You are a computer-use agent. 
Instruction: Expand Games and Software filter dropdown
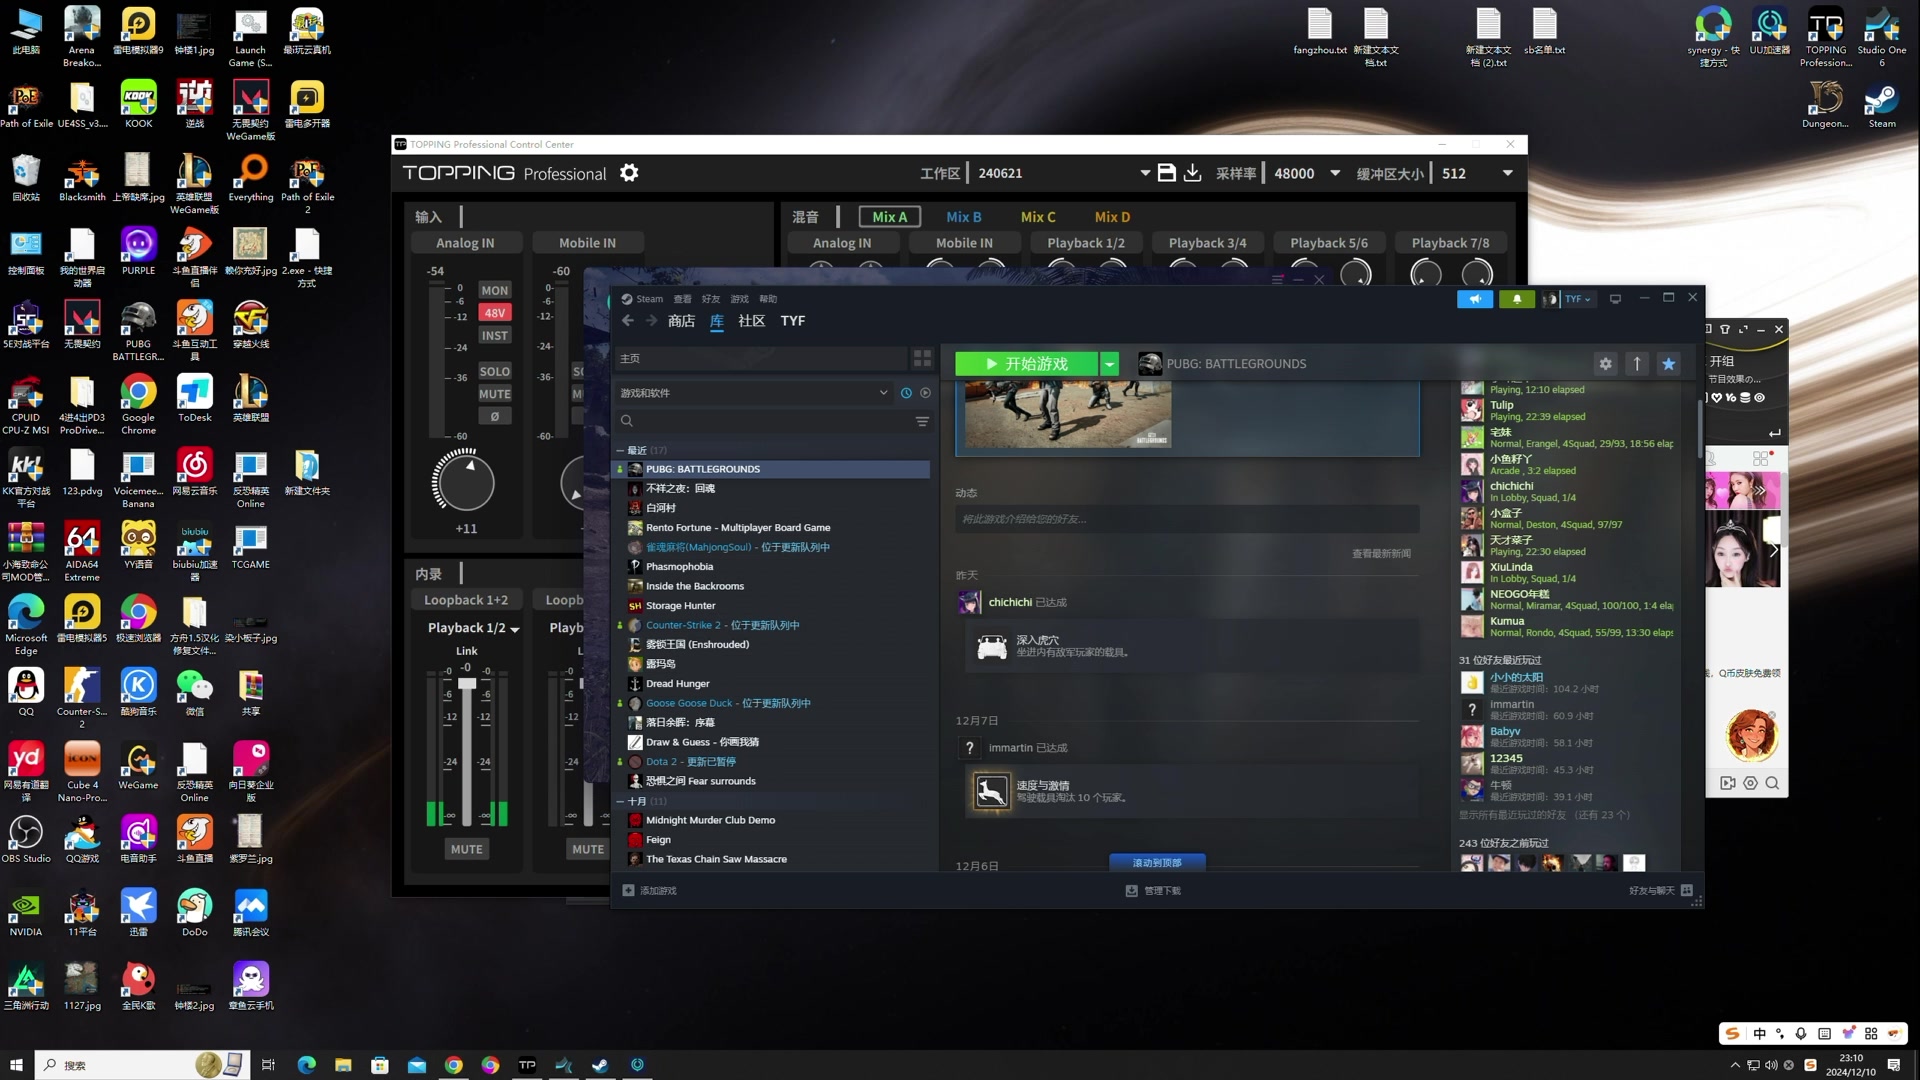883,393
